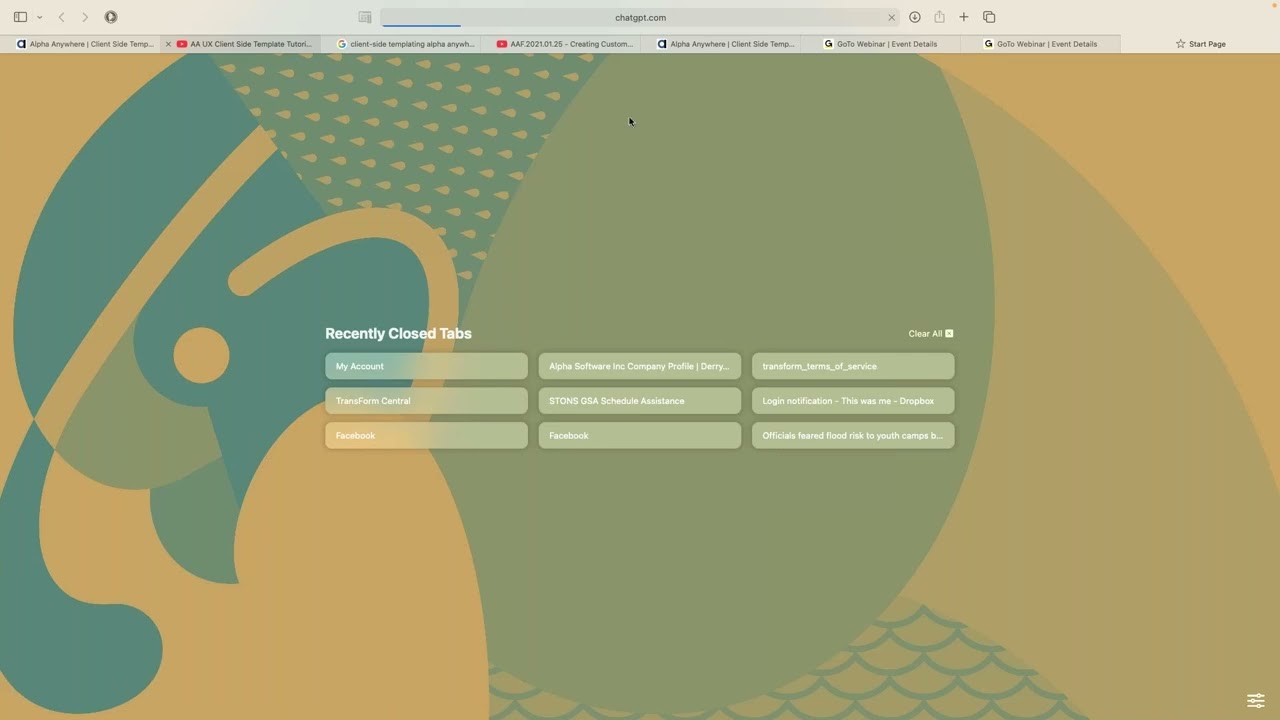The image size is (1280, 720).
Task: Click the Recently Closed Tabs heading
Action: (x=398, y=334)
